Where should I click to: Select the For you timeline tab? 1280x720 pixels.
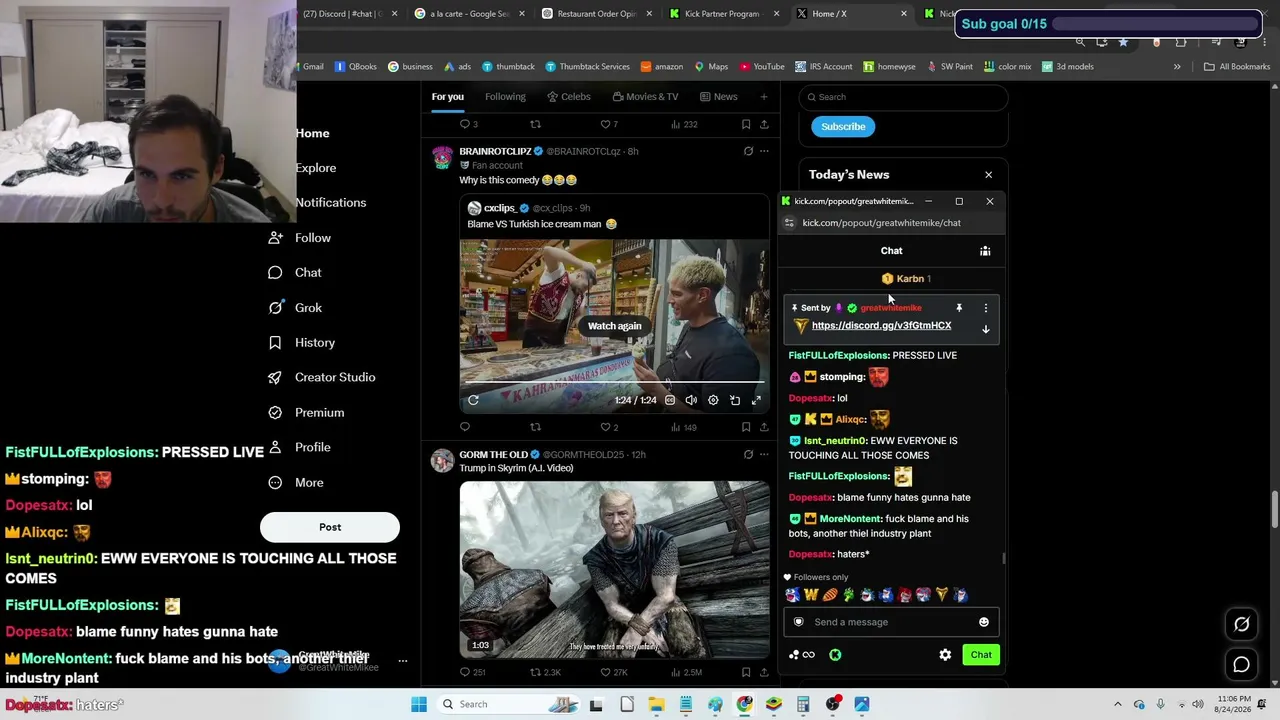point(448,97)
